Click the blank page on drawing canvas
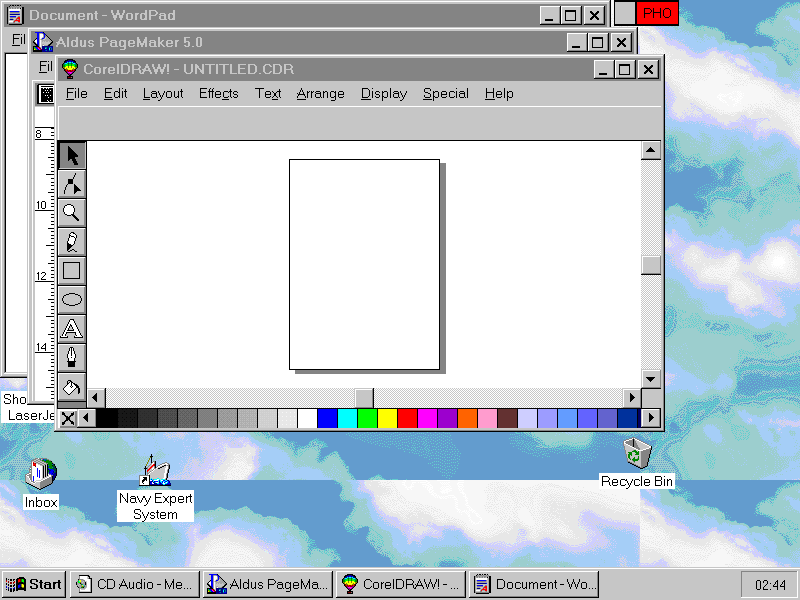The width and height of the screenshot is (800, 600). [364, 264]
